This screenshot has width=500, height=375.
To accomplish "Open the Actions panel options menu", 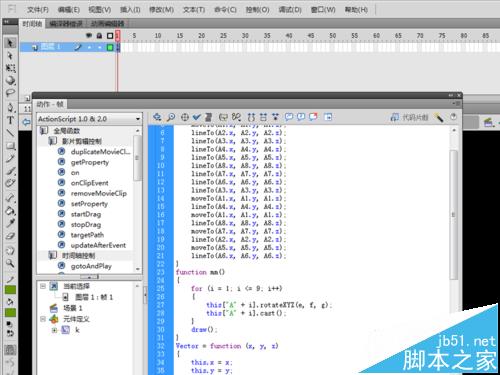I will 457,104.
